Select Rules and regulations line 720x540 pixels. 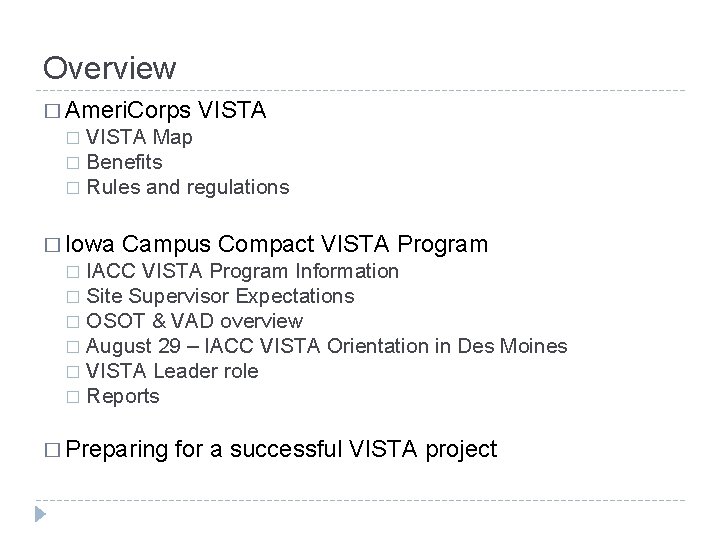click(188, 186)
